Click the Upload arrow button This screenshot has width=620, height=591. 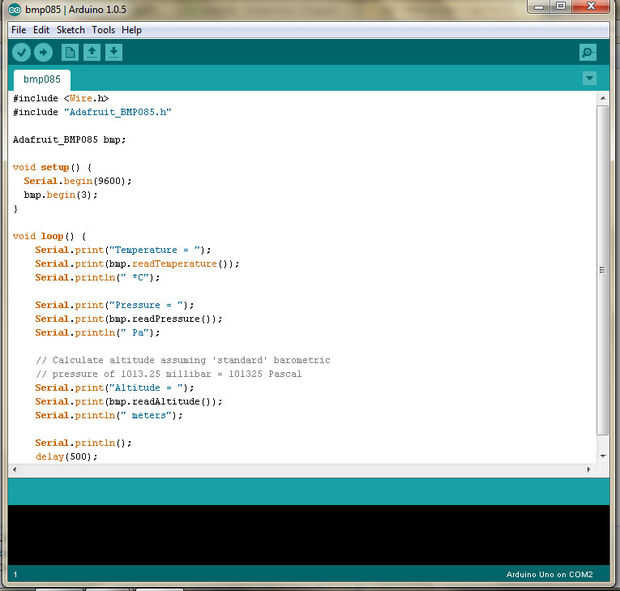click(x=43, y=53)
